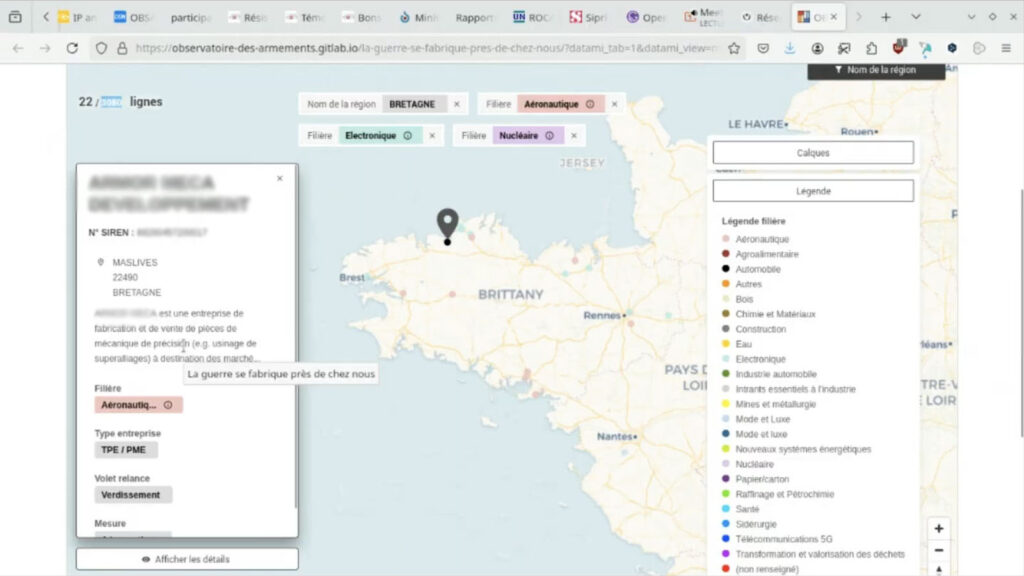Go back to previous page
The width and height of the screenshot is (1024, 576).
(18, 48)
